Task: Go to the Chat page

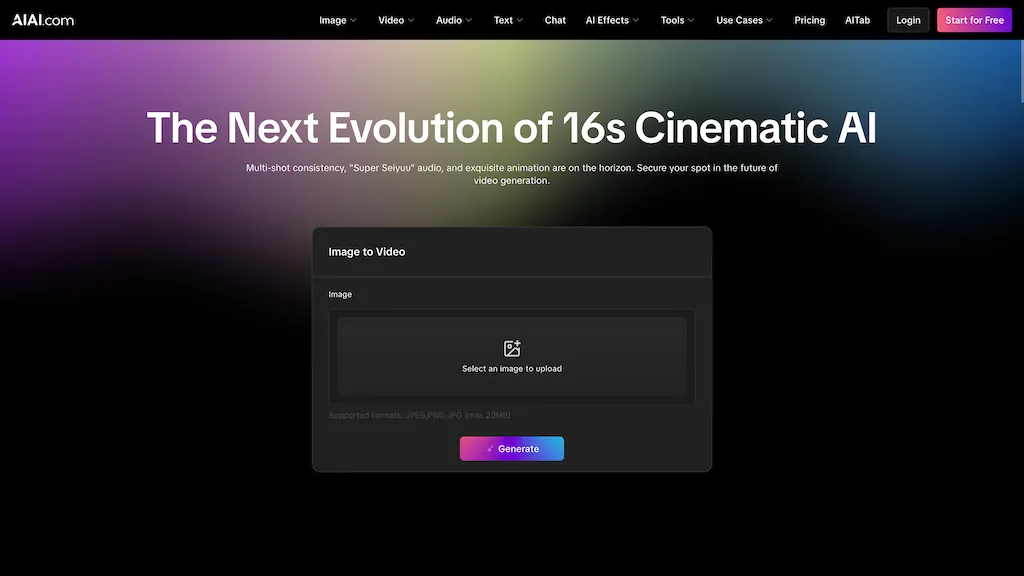Action: click(555, 20)
